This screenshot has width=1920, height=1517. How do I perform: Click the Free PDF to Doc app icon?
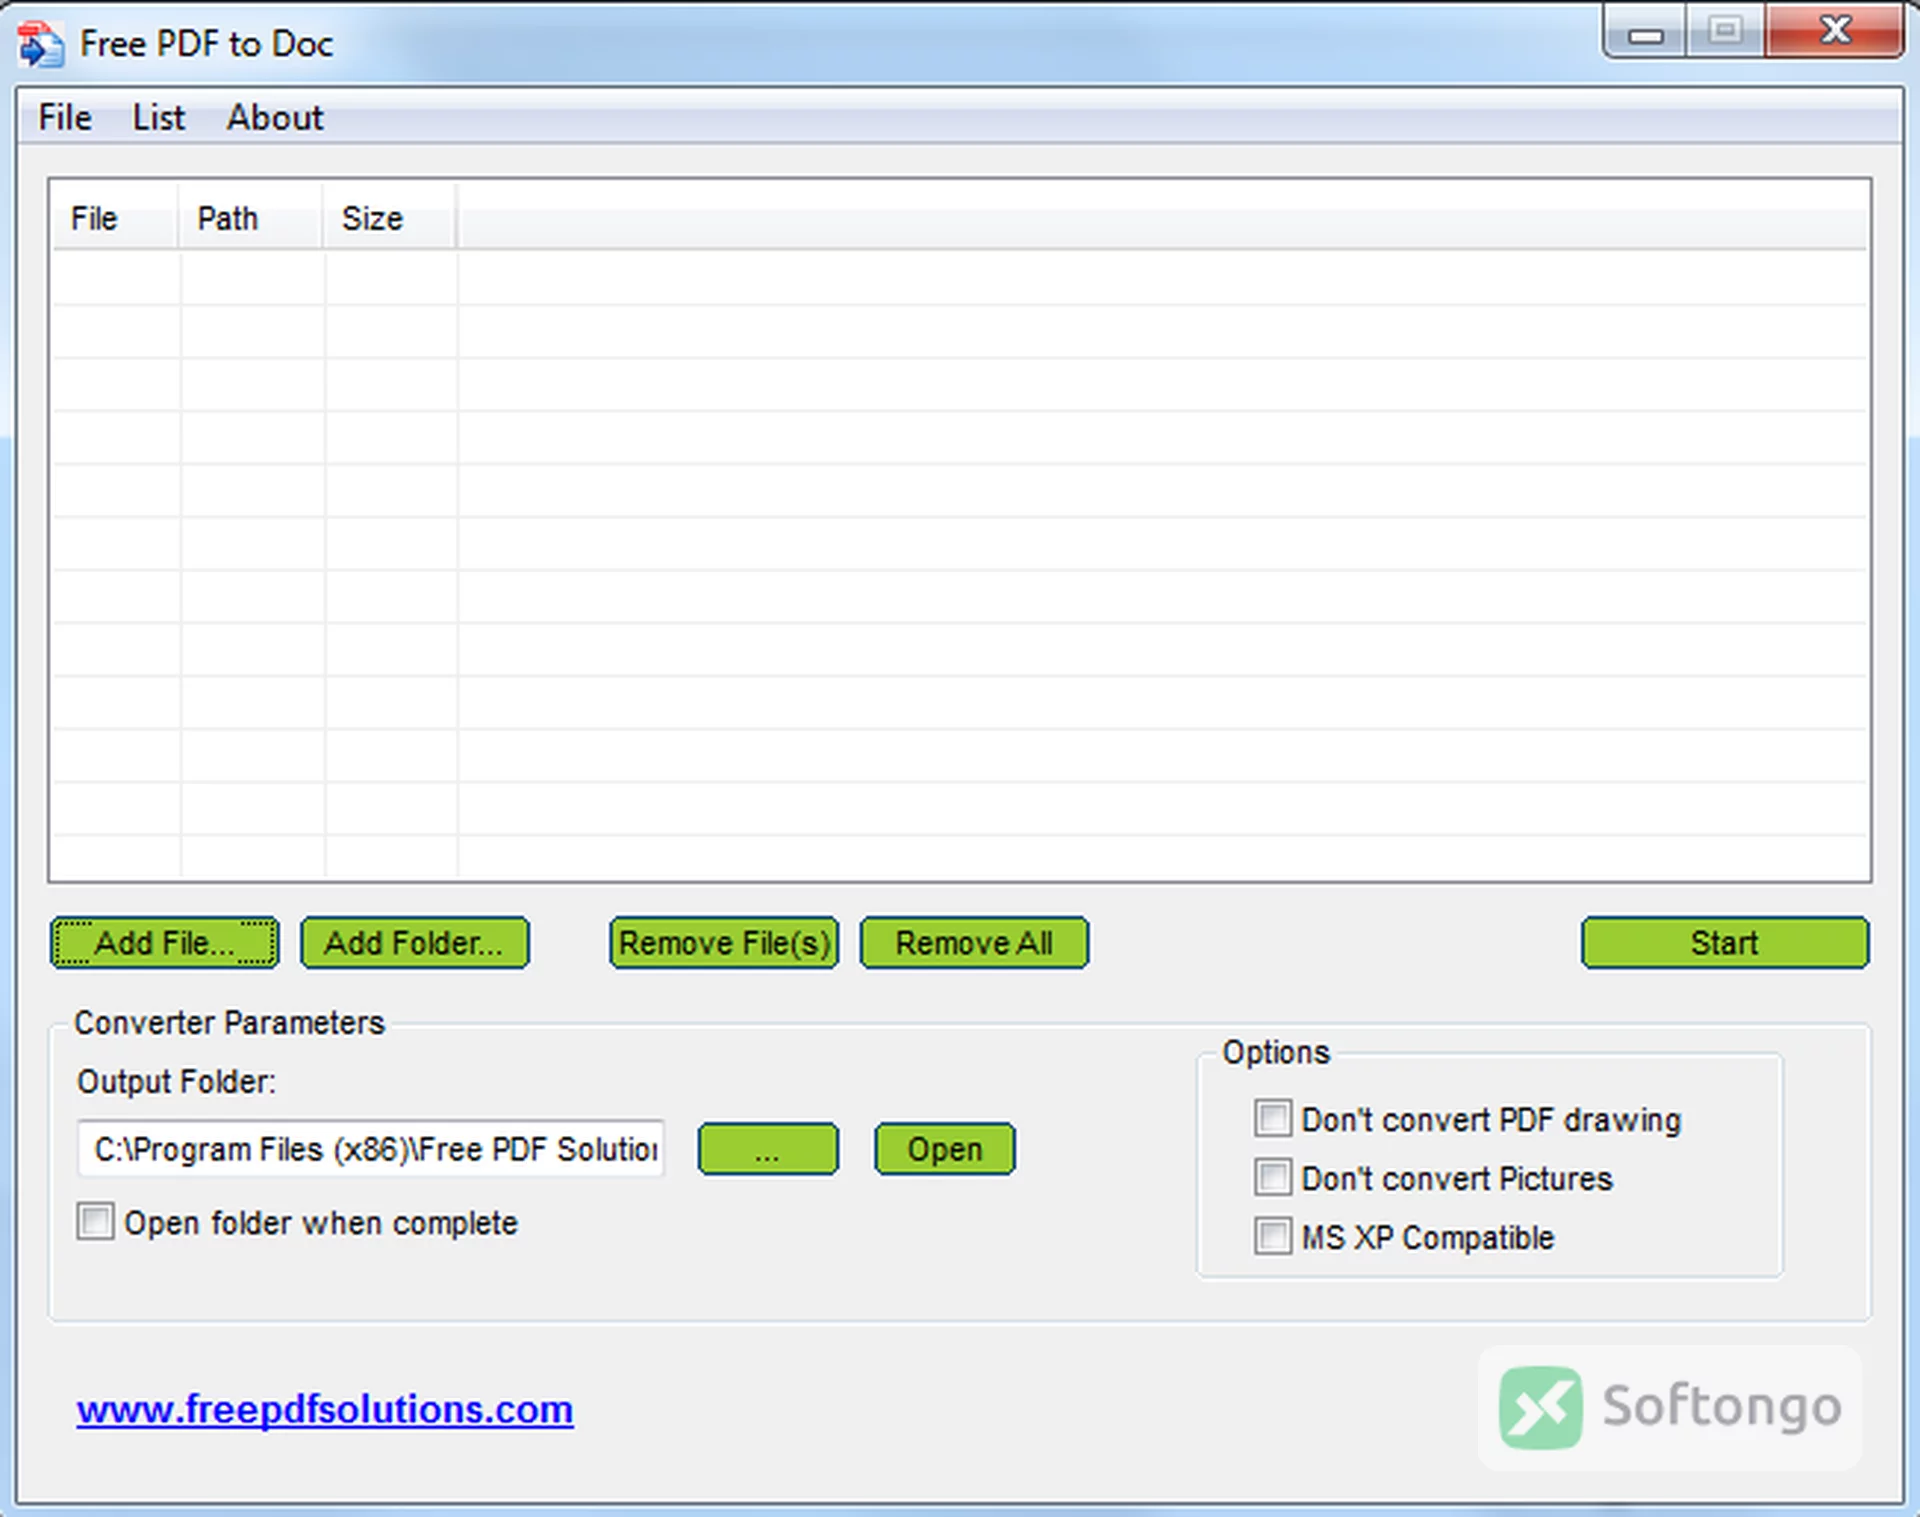pyautogui.click(x=40, y=45)
